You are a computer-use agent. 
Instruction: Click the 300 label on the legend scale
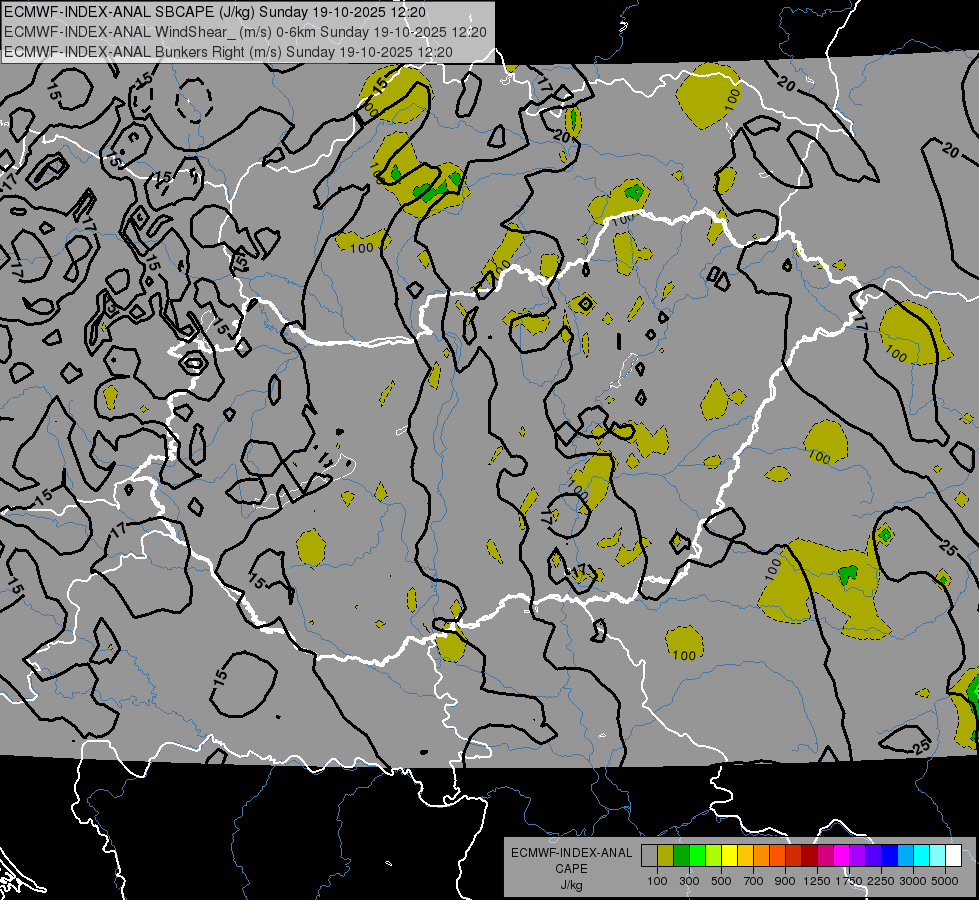coord(689,881)
